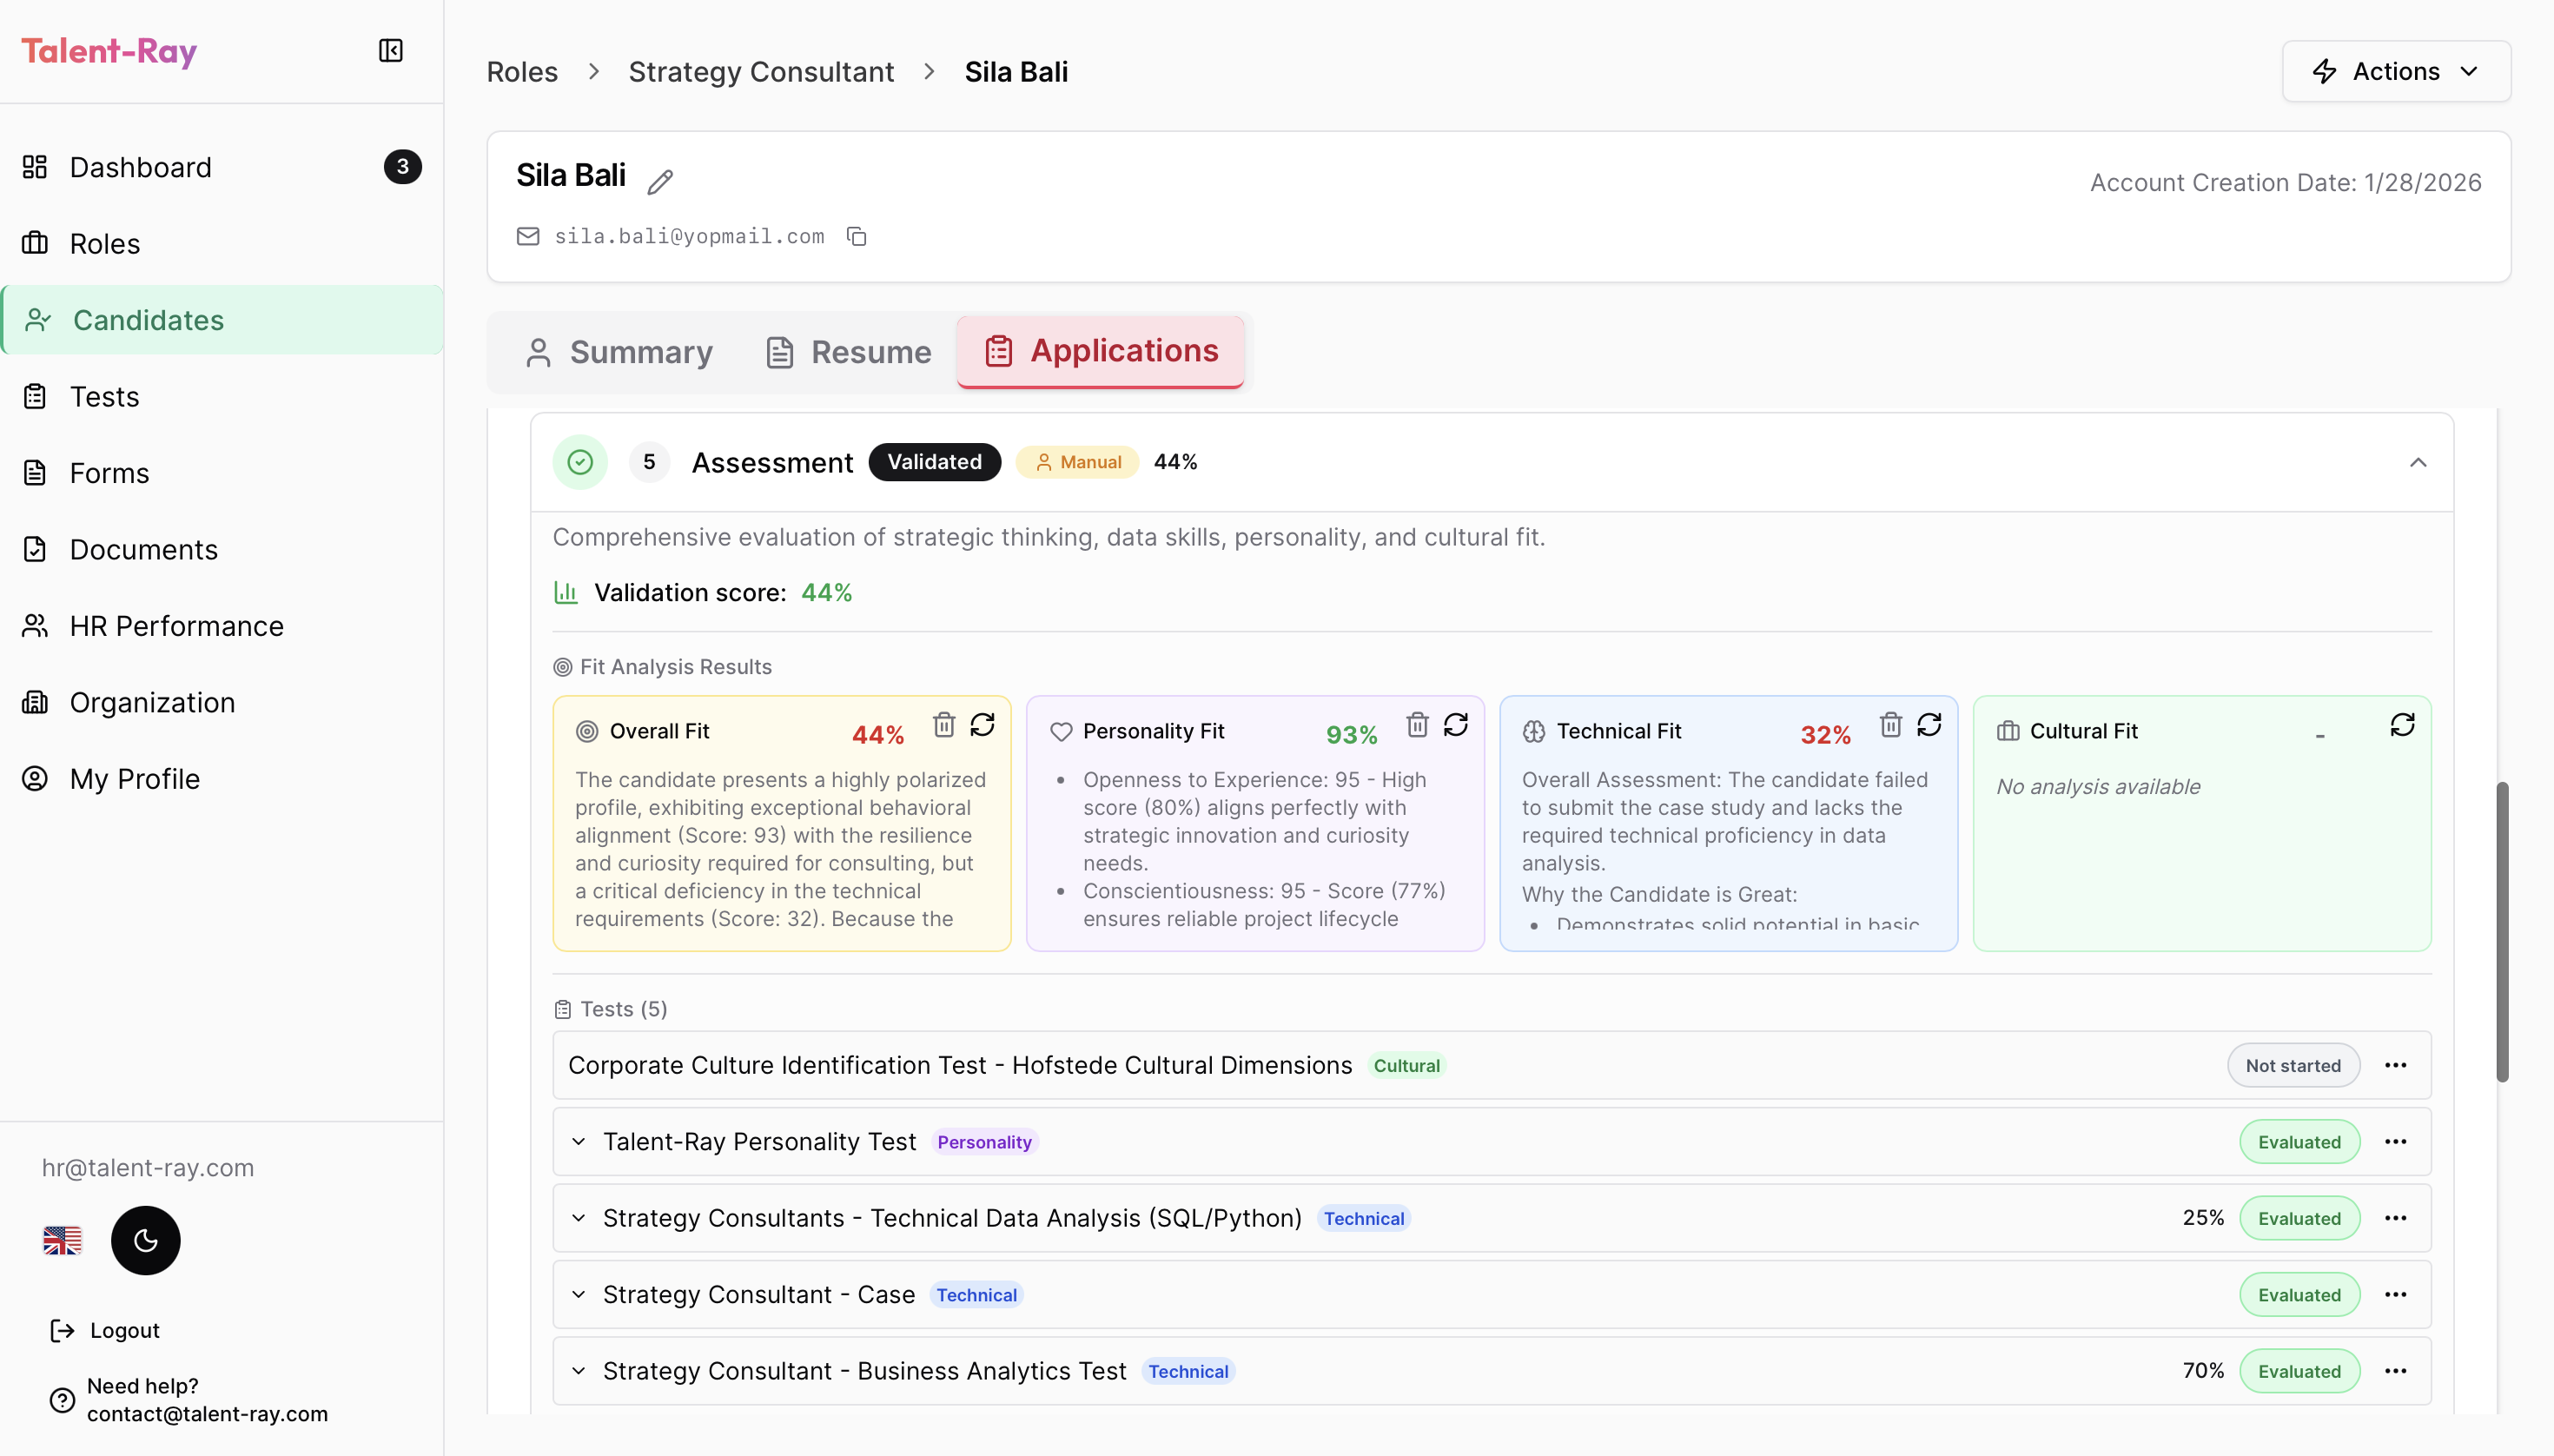Screen dimensions: 2554x1456
Task: Go to Strategy Consultant breadcrumb link
Action: tap(760, 72)
